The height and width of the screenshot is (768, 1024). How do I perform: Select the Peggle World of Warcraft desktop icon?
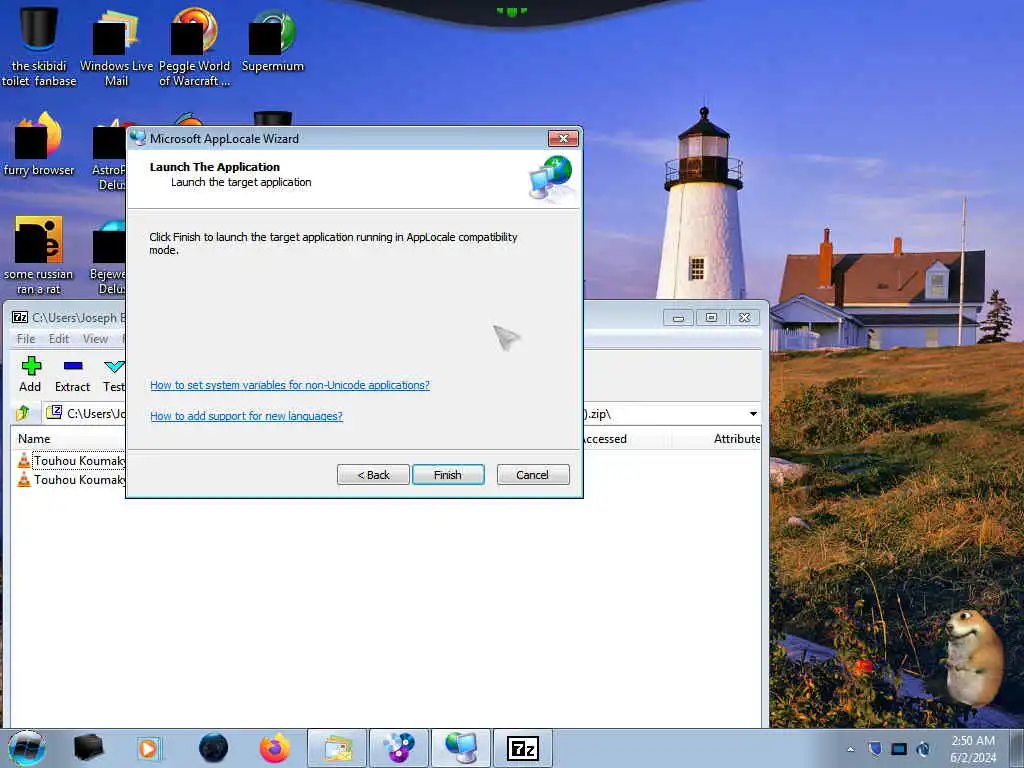[x=195, y=46]
